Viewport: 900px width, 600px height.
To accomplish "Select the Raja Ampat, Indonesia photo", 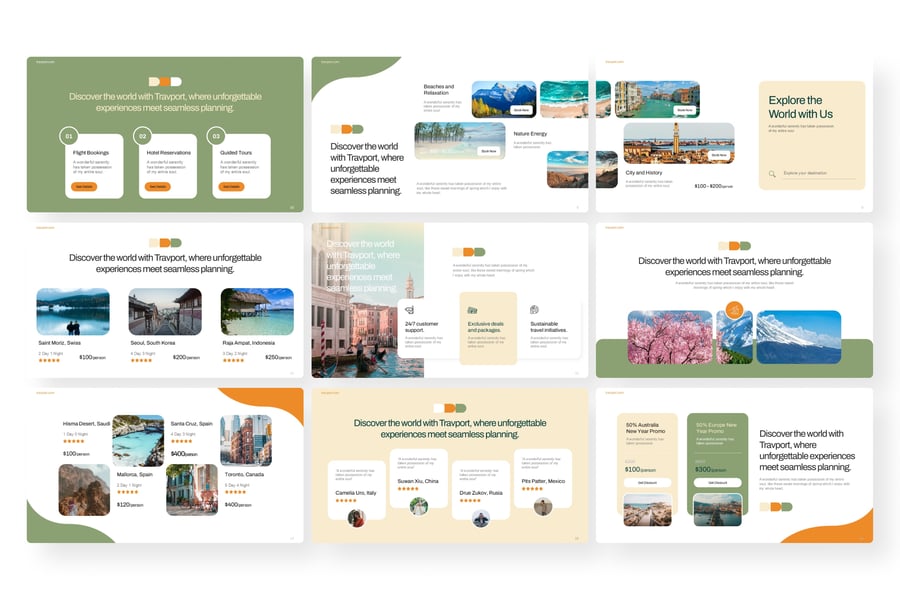I will (x=257, y=312).
